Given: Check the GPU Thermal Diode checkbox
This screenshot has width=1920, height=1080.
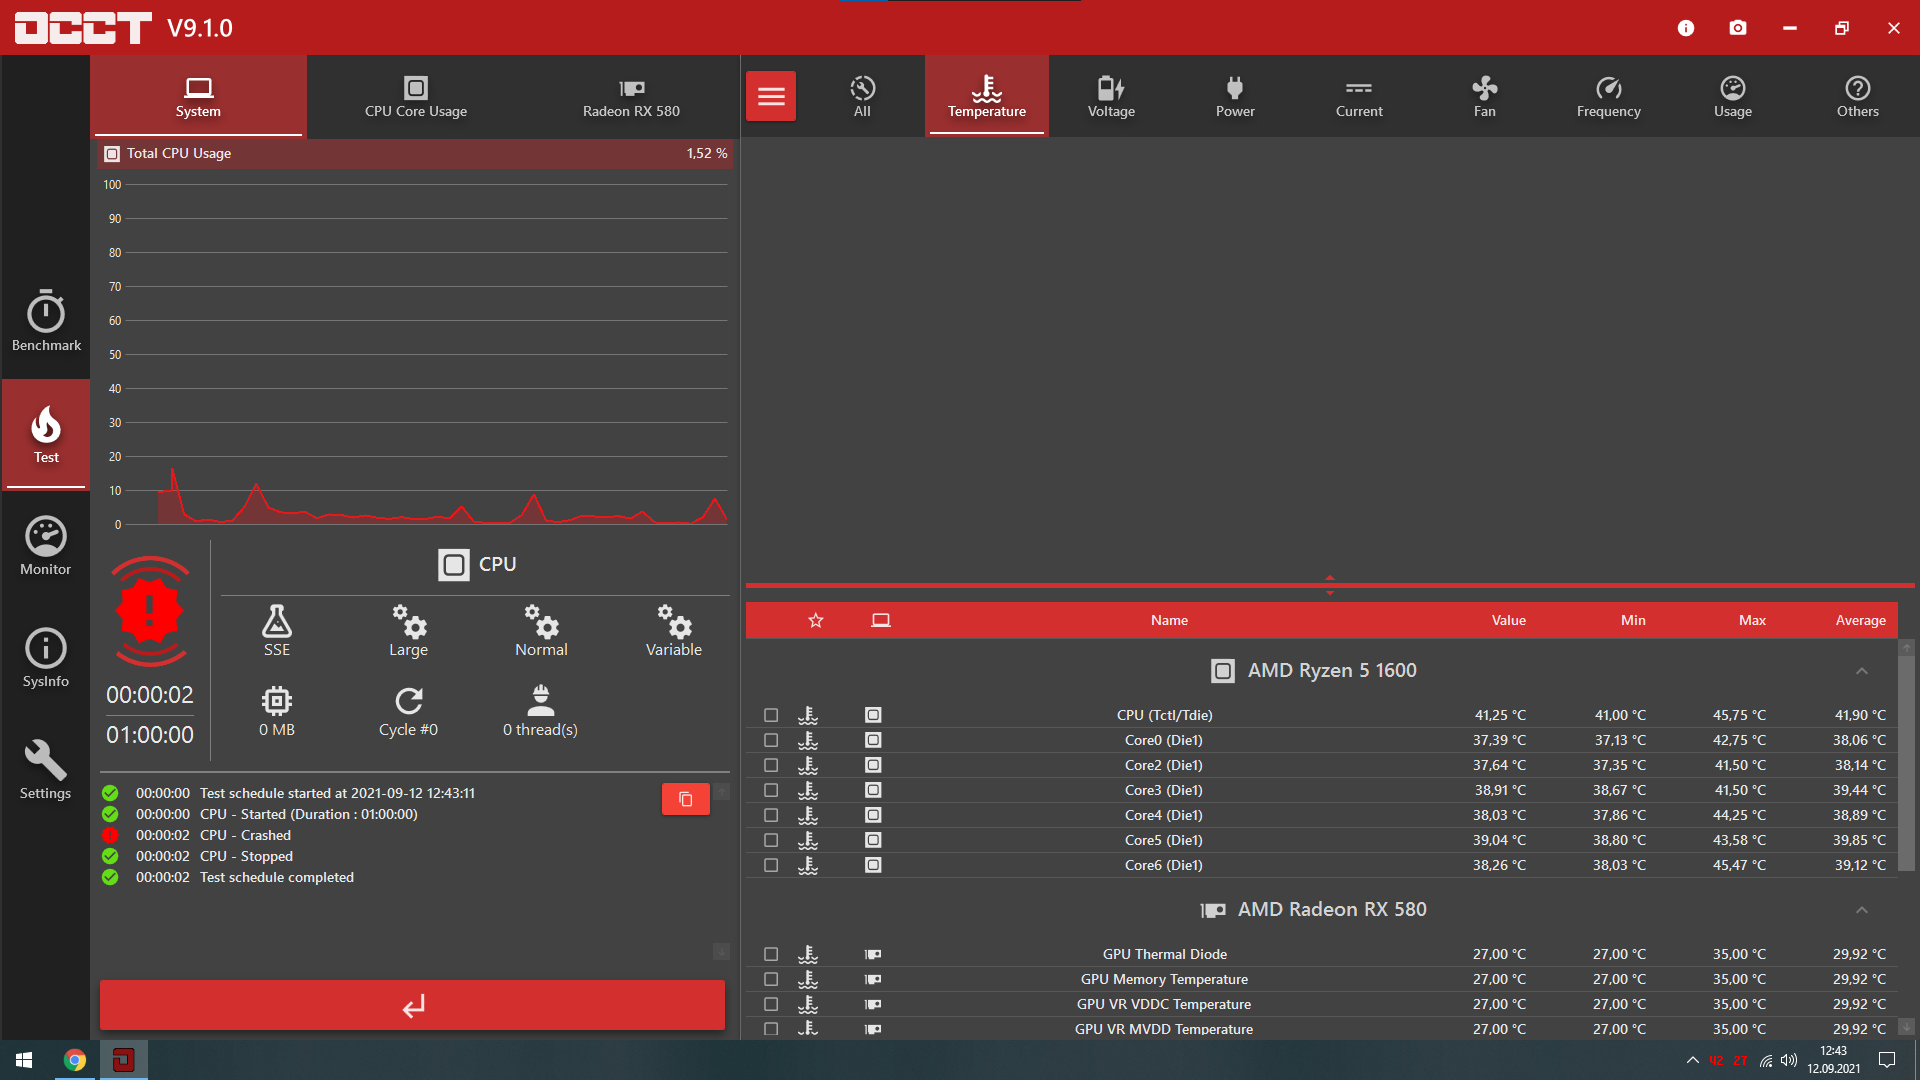Looking at the screenshot, I should [x=771, y=954].
